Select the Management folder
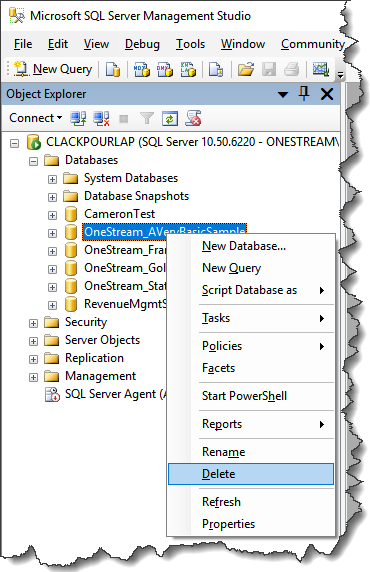Viewport: 370px width, 572px height. 100,376
